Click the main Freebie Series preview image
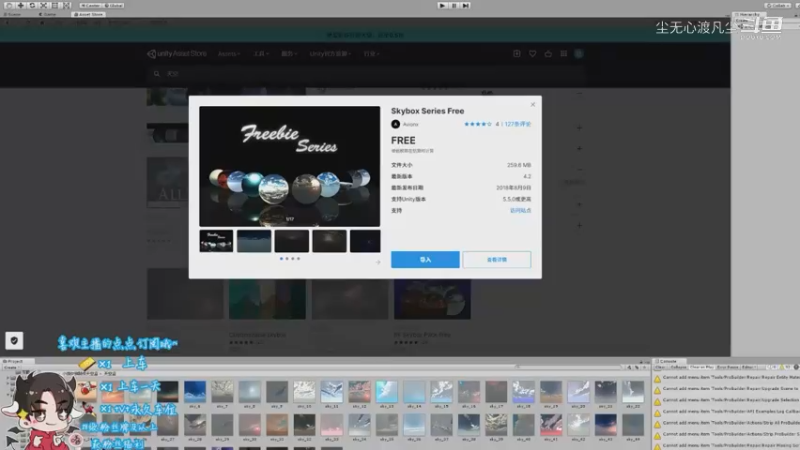The image size is (800, 450). pyautogui.click(x=290, y=166)
